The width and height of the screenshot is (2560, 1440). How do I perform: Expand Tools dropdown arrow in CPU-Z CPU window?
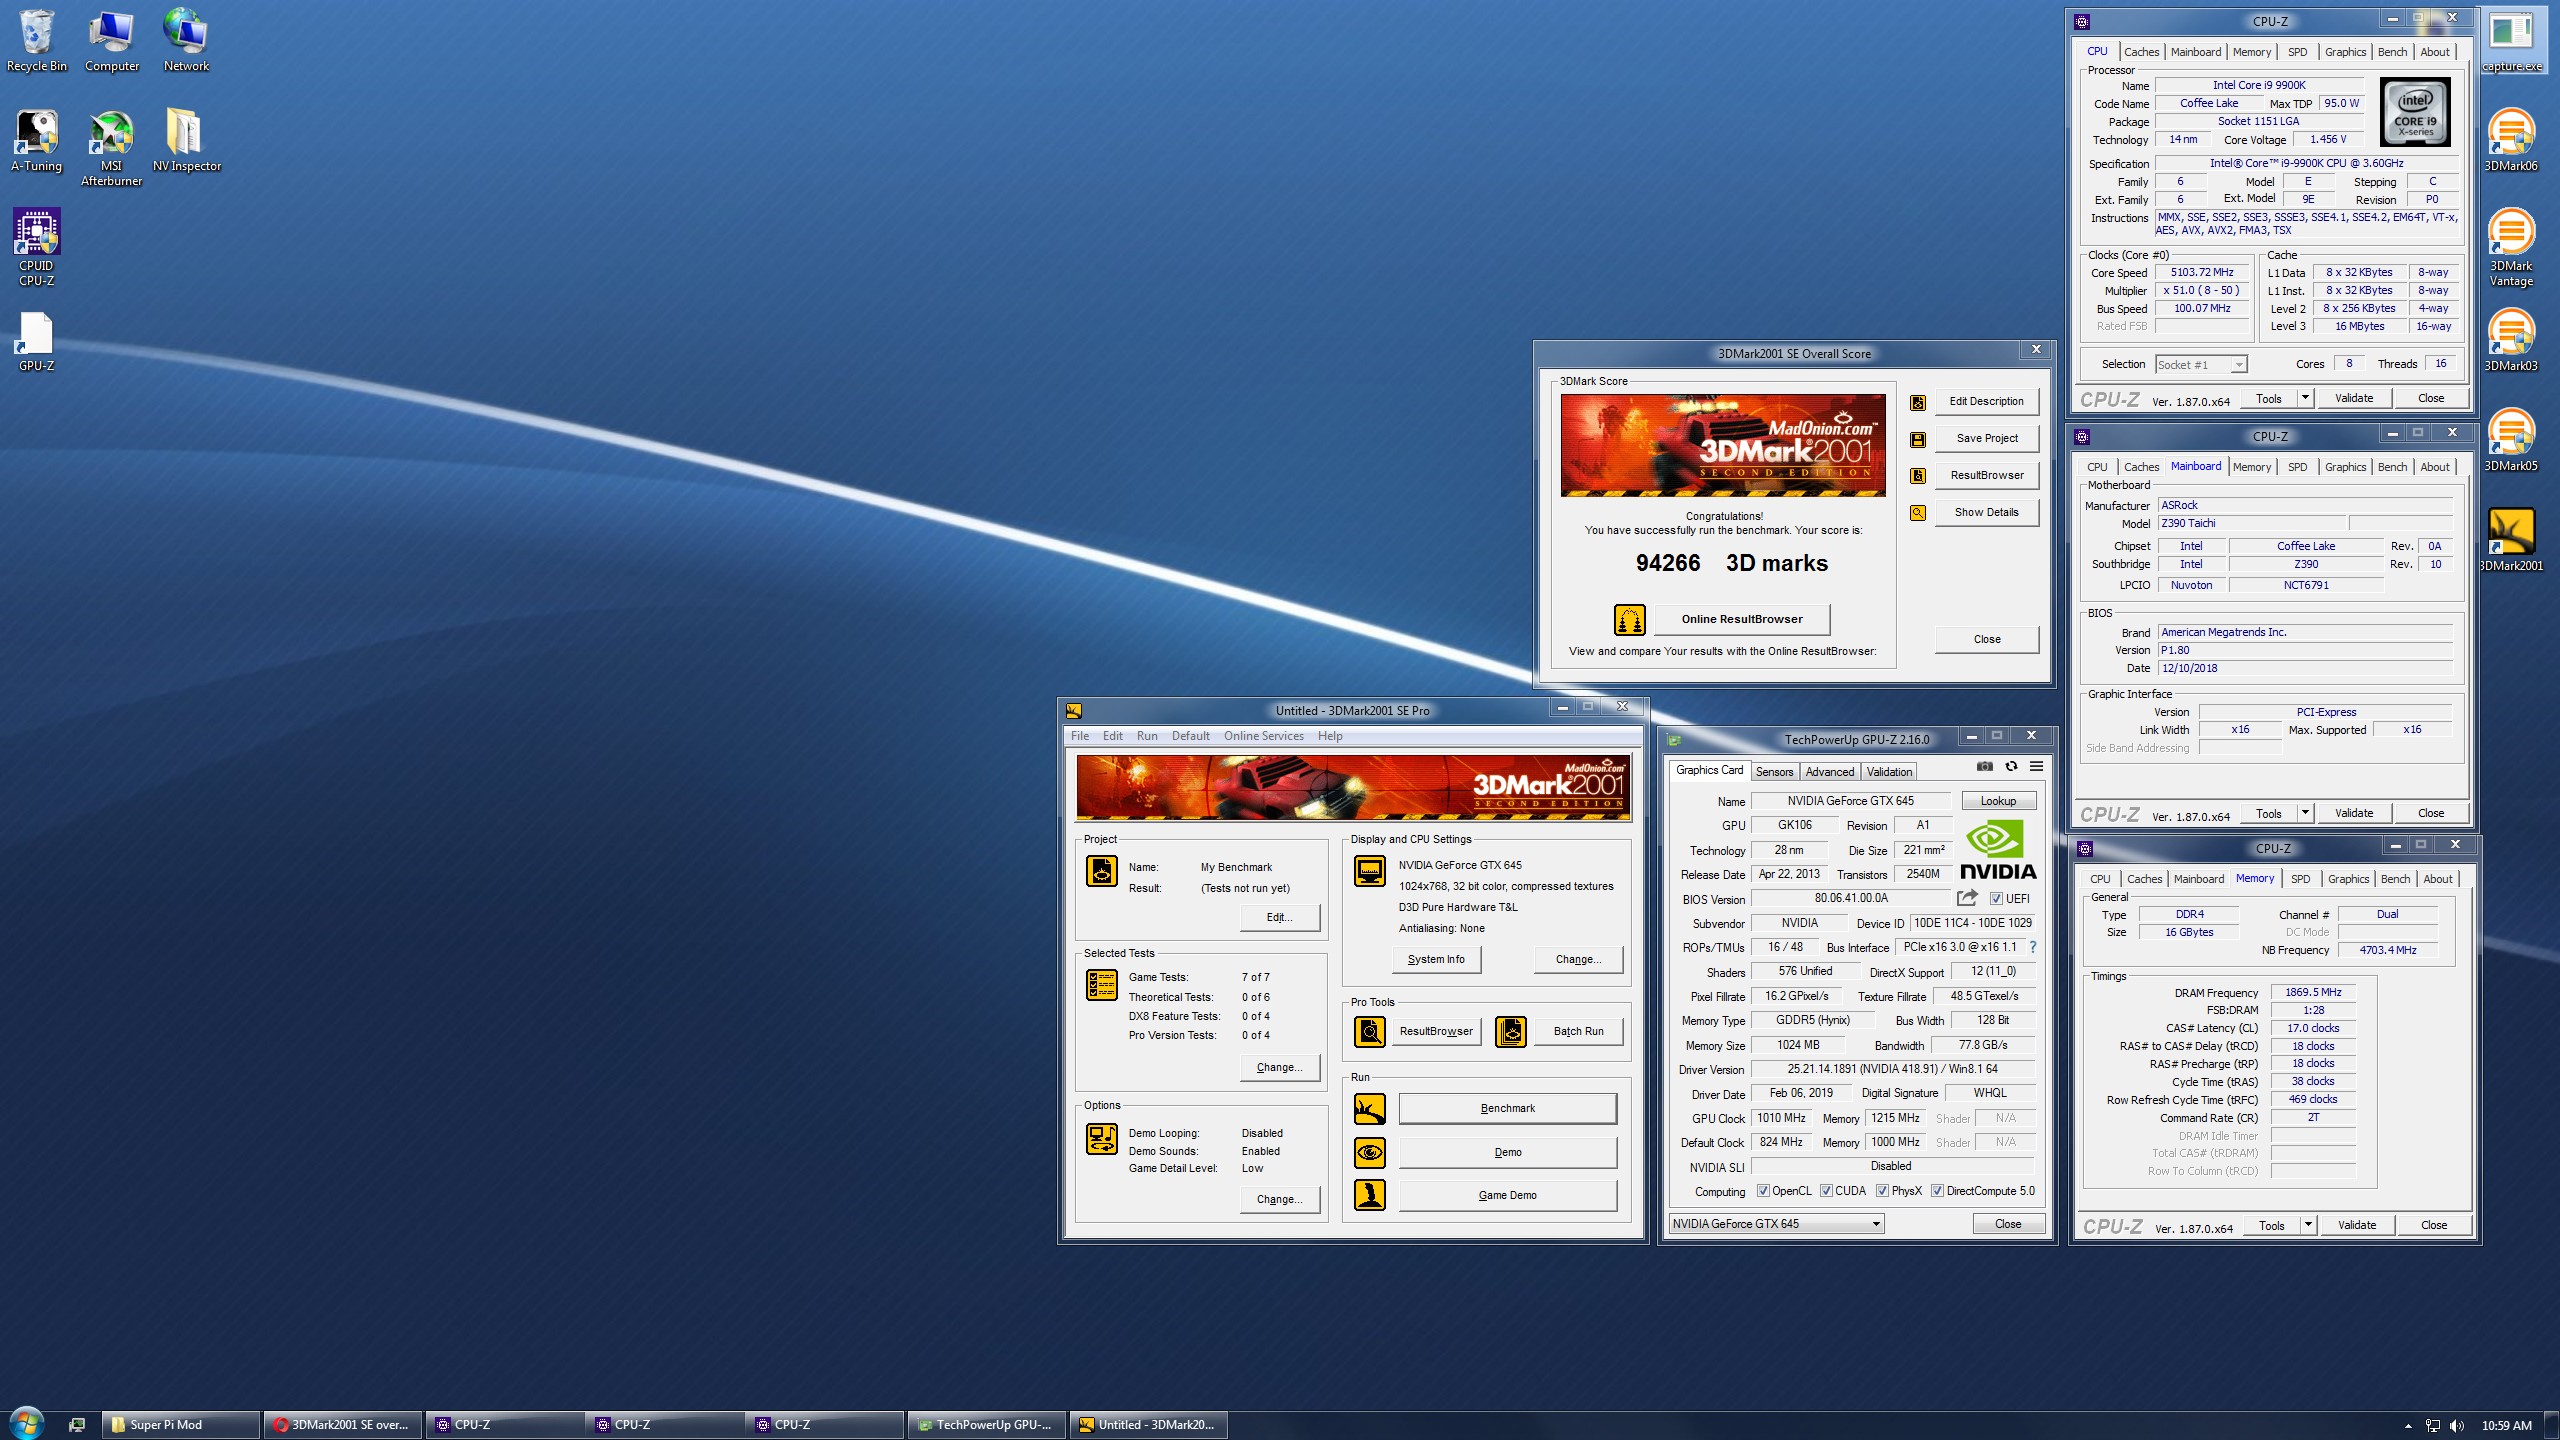pyautogui.click(x=2305, y=398)
